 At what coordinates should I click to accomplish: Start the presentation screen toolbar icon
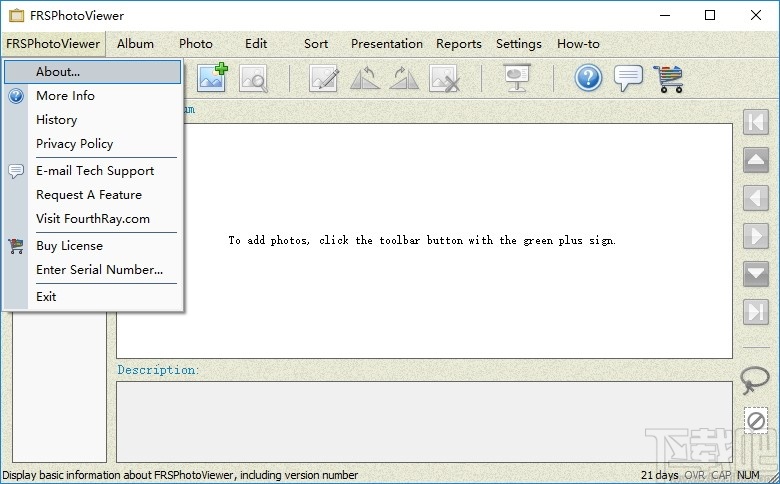[x=517, y=78]
